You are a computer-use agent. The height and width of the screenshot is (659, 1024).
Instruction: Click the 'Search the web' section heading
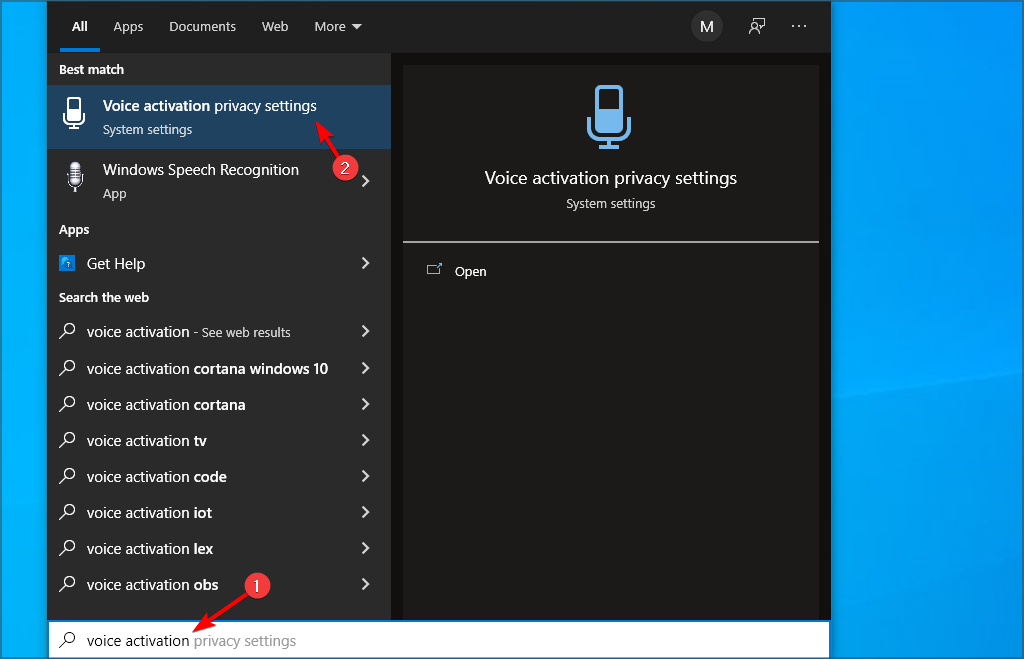click(104, 297)
